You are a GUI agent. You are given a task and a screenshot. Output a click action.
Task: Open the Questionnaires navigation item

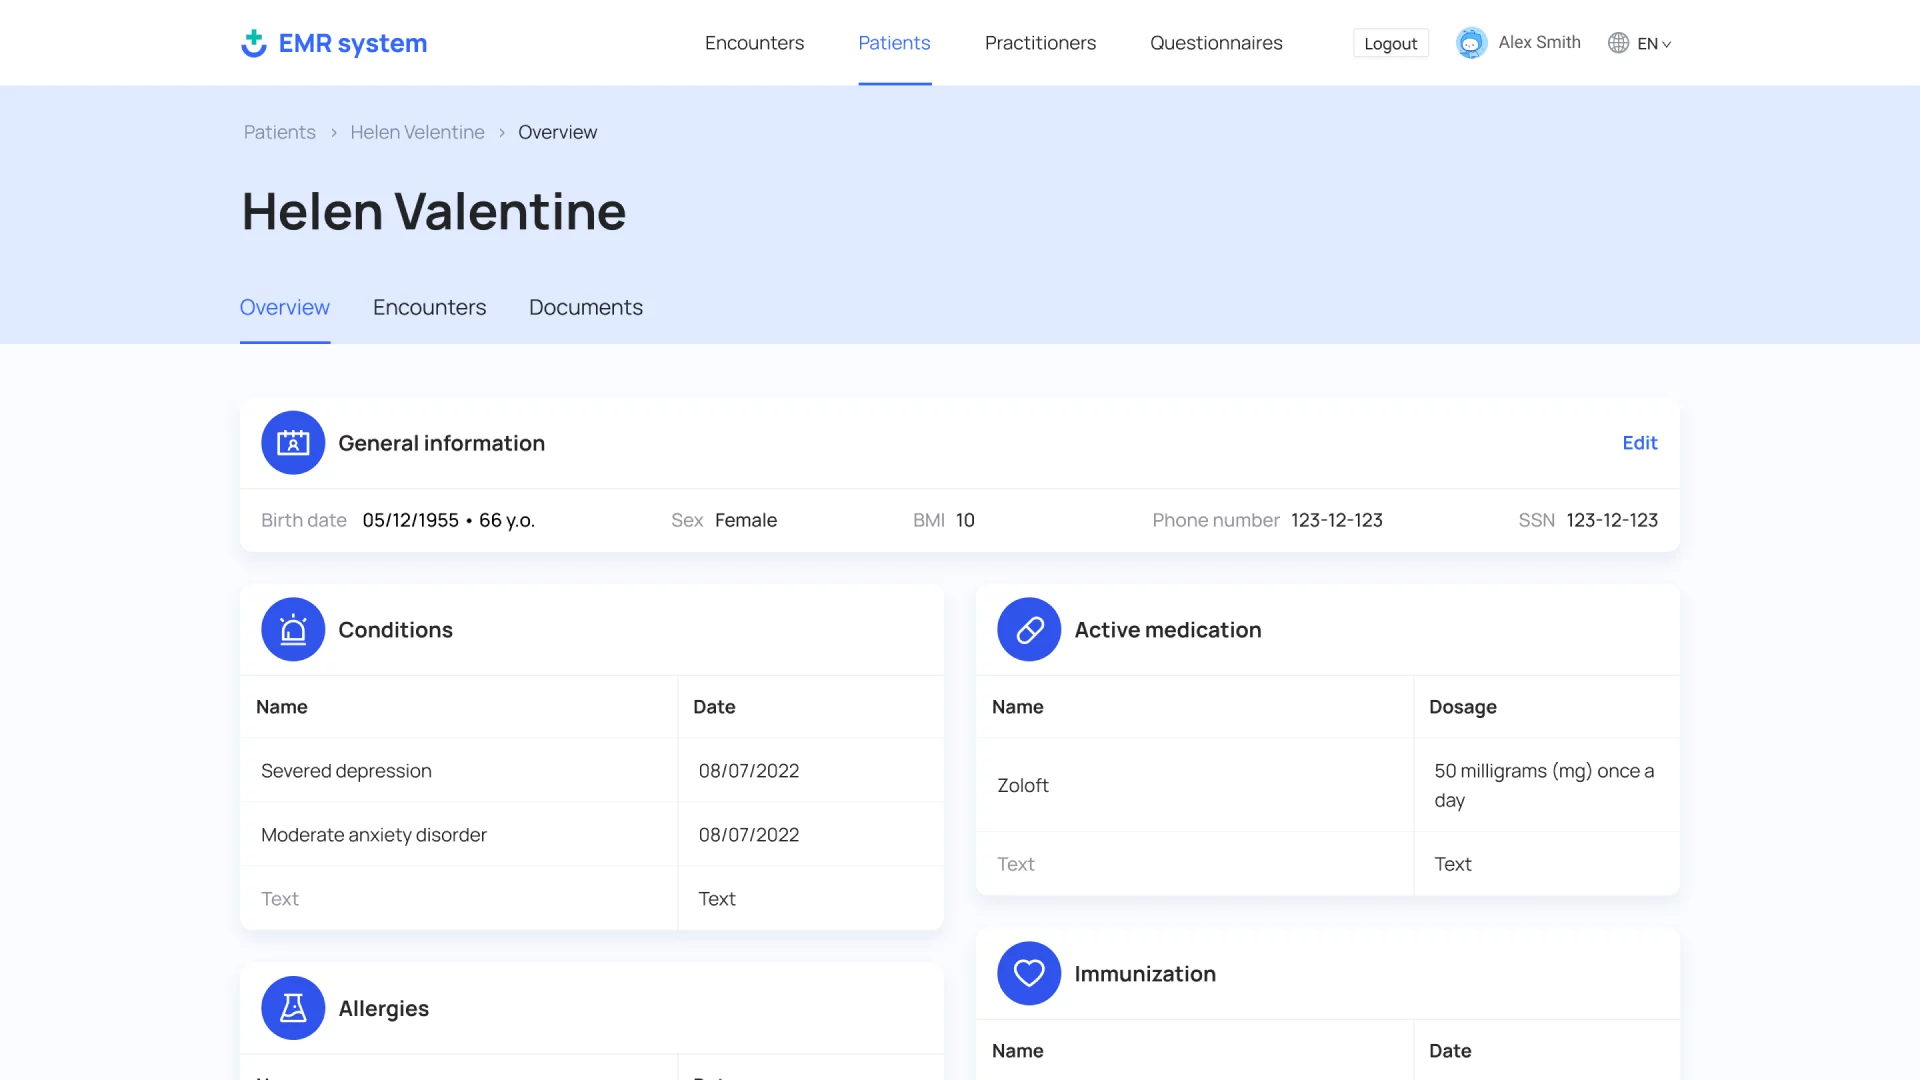(x=1216, y=43)
